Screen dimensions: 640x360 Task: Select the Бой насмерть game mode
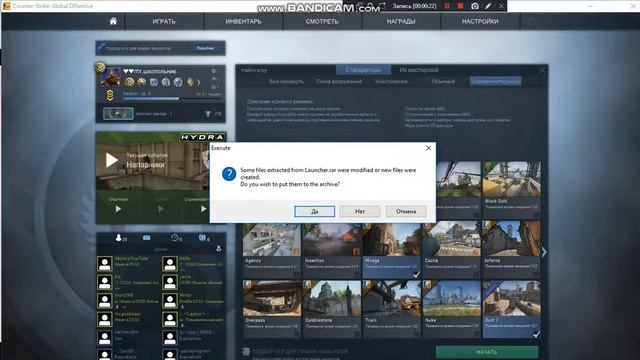pyautogui.click(x=286, y=81)
